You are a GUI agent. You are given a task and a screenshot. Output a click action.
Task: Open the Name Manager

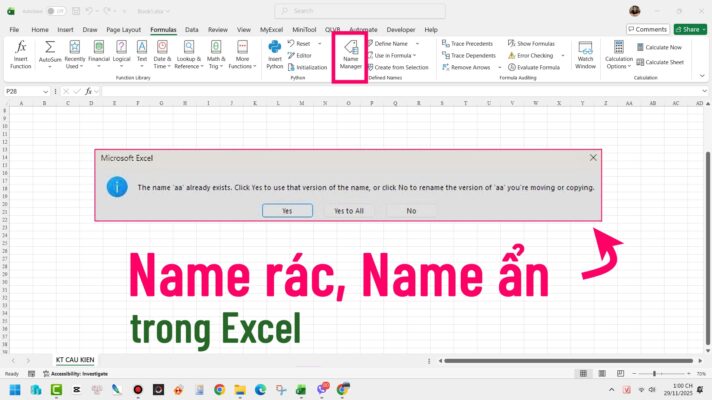coord(350,55)
